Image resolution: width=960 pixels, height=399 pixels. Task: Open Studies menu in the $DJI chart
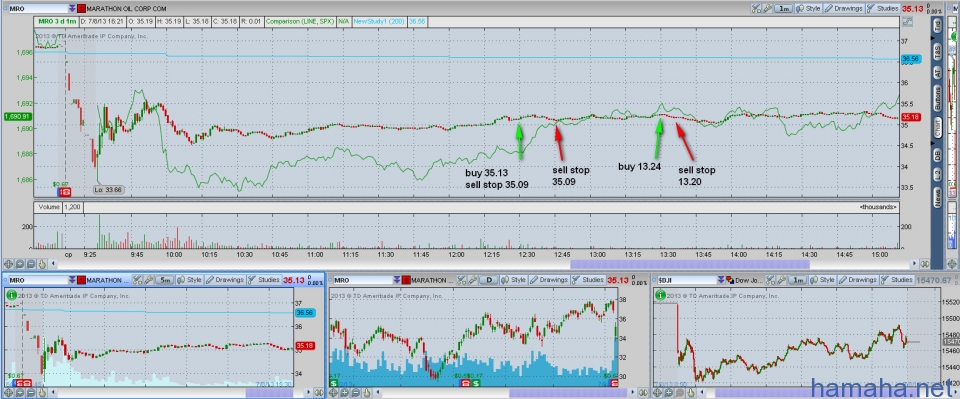[x=898, y=280]
